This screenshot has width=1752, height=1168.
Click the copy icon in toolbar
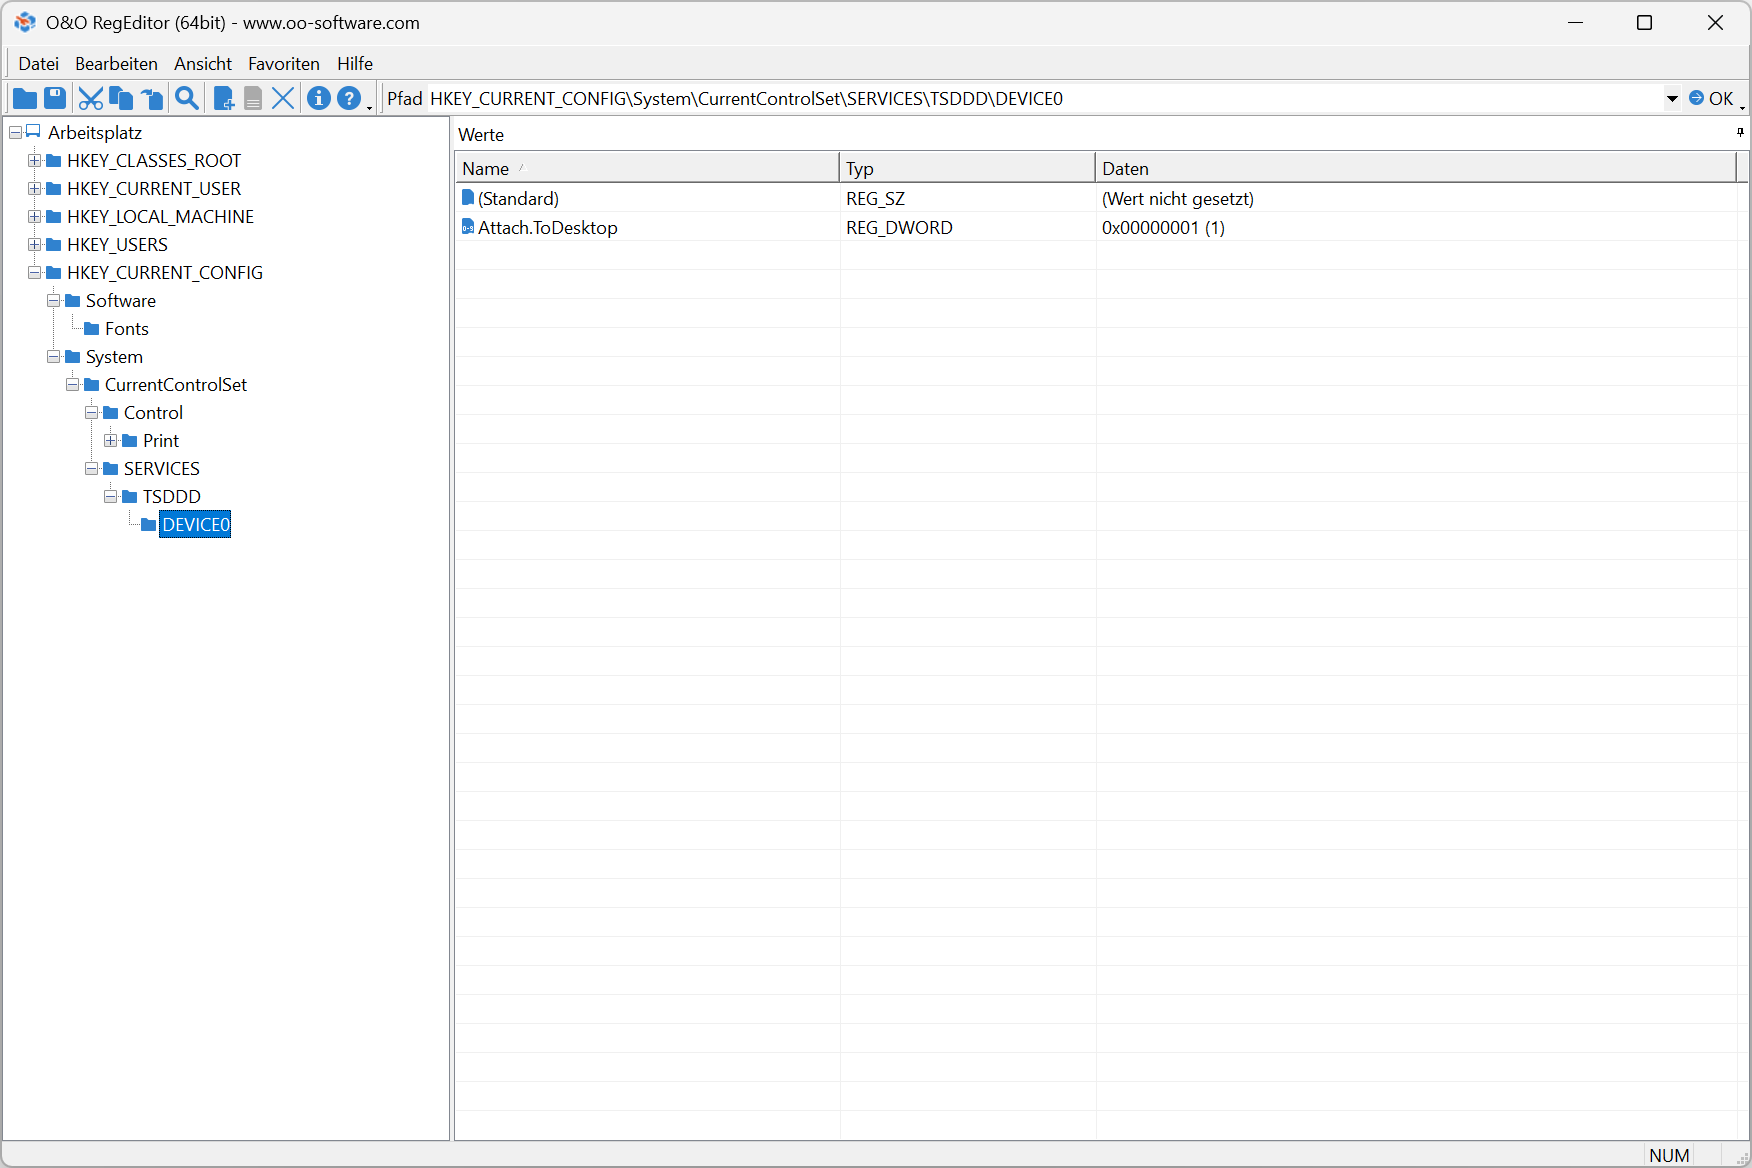tap(121, 98)
